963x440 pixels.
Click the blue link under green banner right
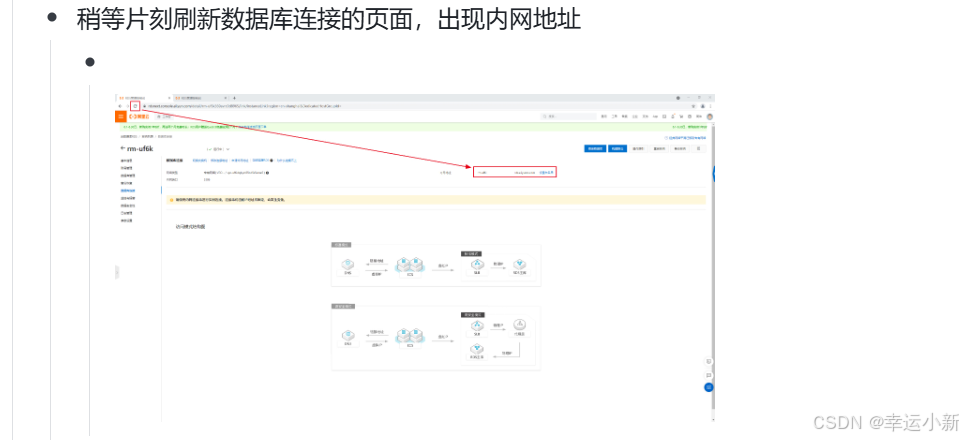pos(685,138)
